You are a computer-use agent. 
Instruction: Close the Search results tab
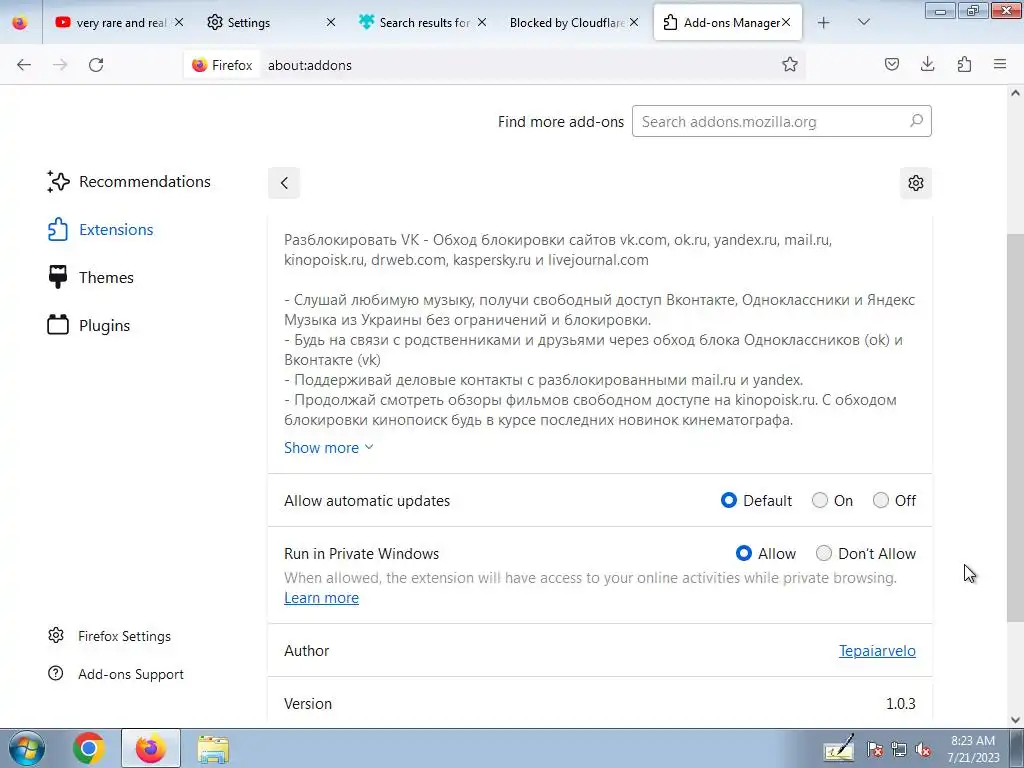click(x=482, y=22)
